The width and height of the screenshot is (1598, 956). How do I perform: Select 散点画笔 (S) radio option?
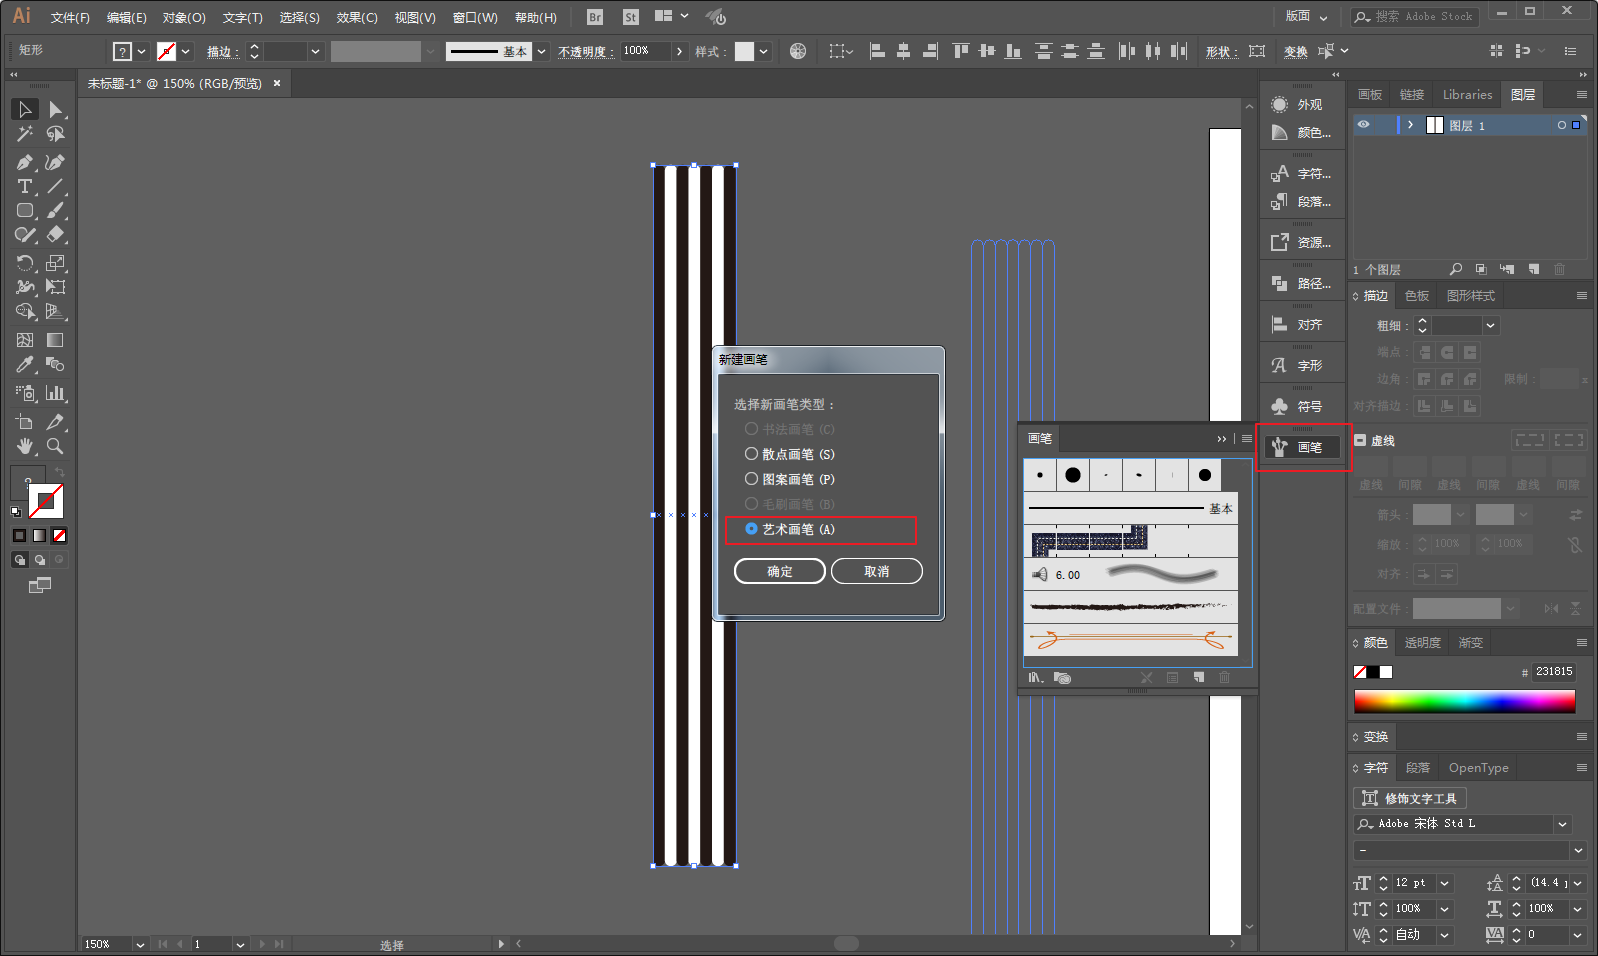[790, 454]
